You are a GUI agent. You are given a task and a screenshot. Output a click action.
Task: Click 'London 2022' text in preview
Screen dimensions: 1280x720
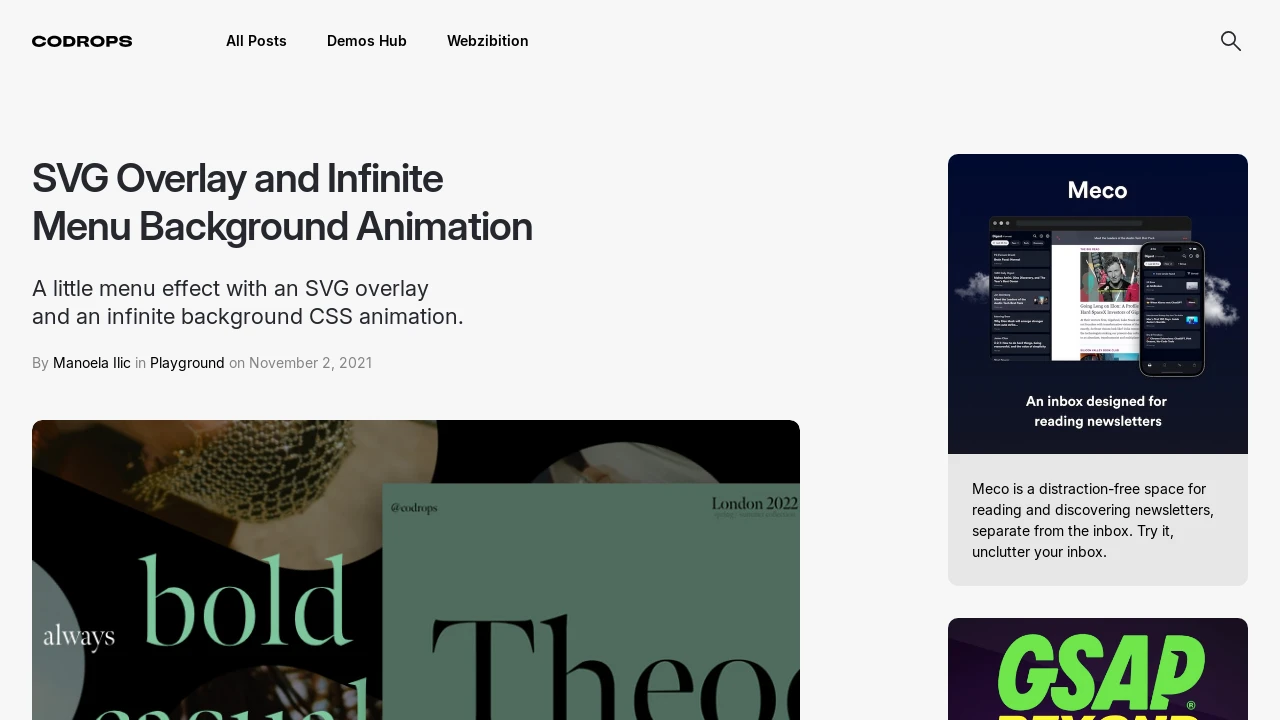(x=755, y=504)
